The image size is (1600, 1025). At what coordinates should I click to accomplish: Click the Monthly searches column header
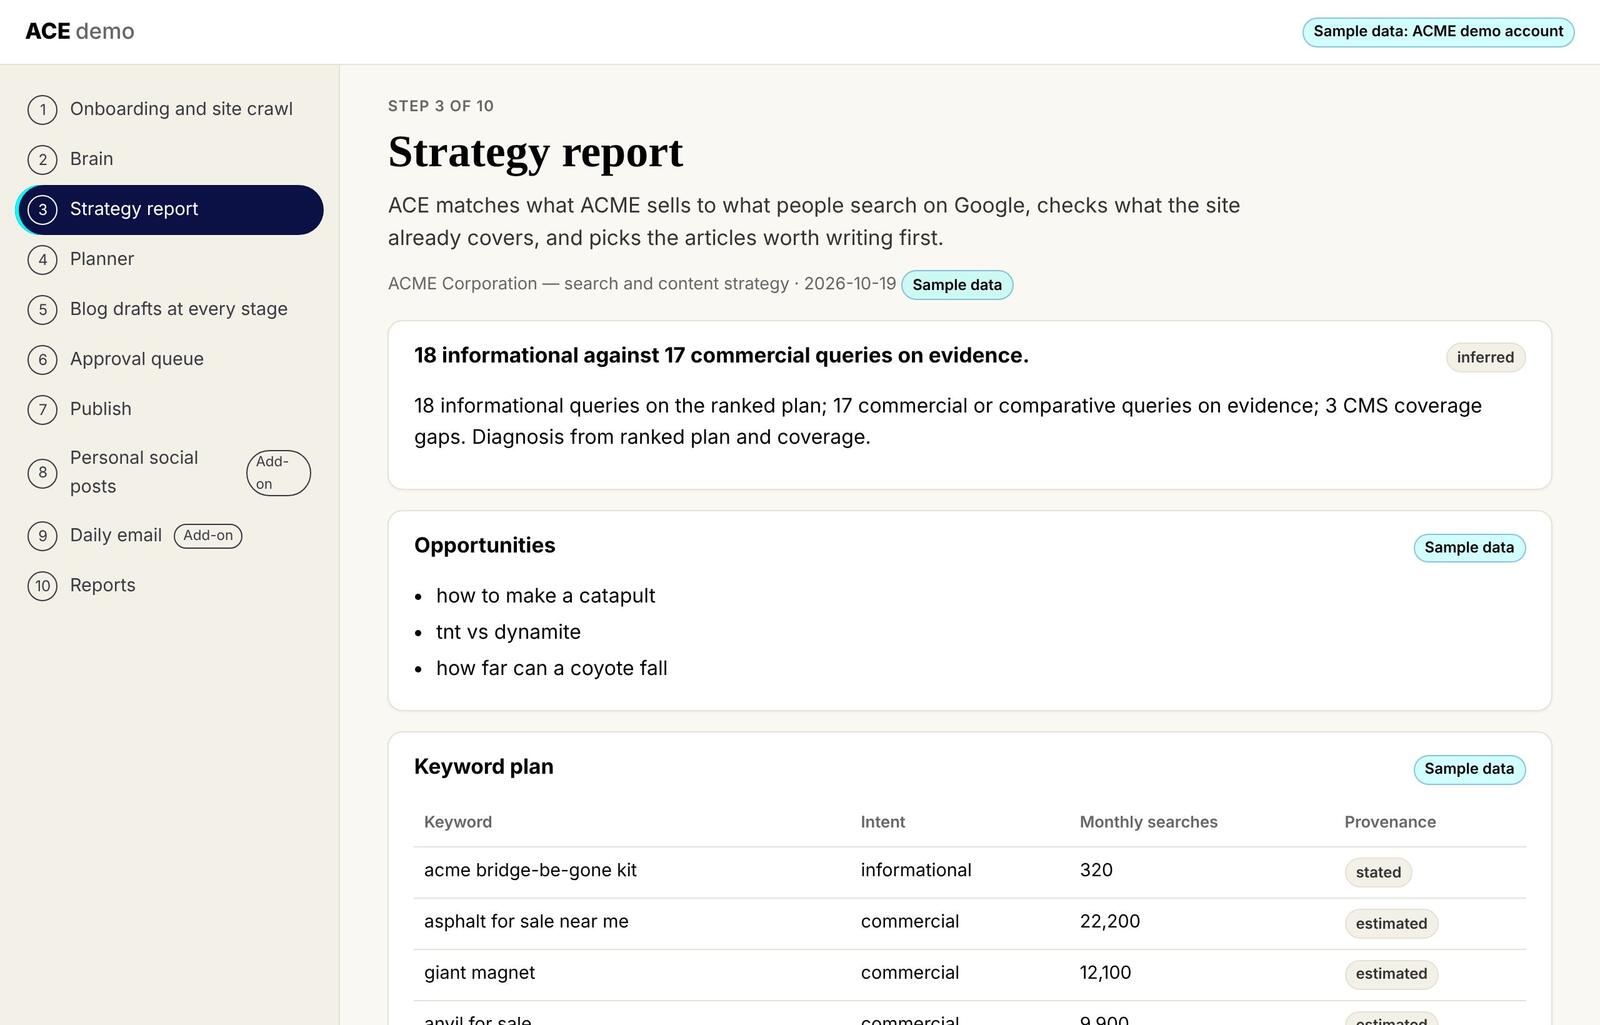pos(1148,822)
